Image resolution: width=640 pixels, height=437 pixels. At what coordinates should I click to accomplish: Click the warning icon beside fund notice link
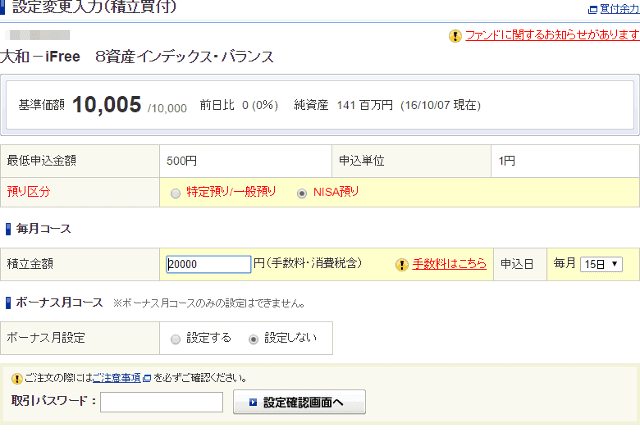coord(455,36)
